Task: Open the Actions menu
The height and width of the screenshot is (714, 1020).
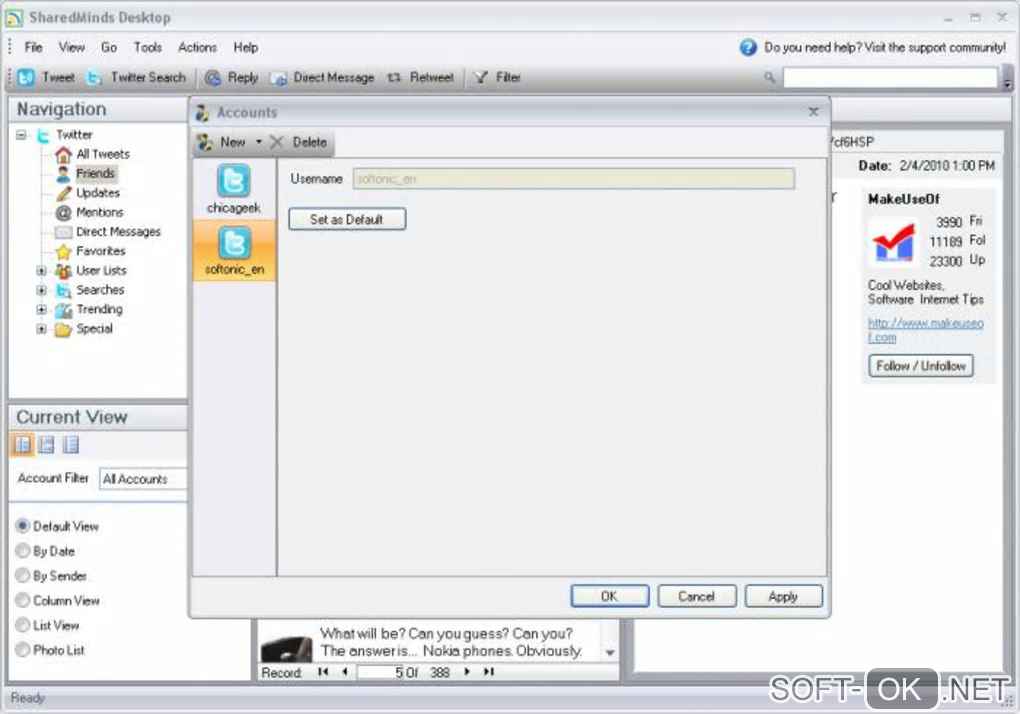Action: [197, 47]
